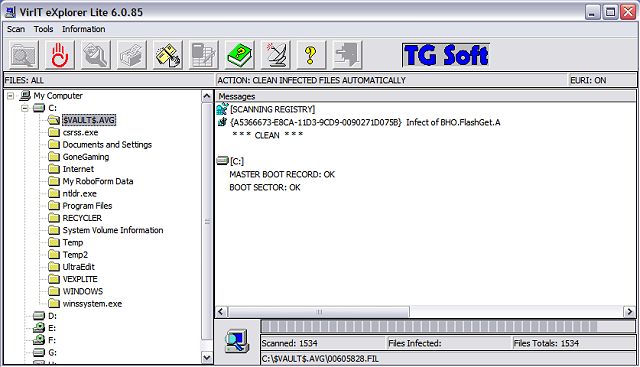Screen dimensions: 640x367
Task: Click the Messages scroll right arrow
Action: coord(629,312)
